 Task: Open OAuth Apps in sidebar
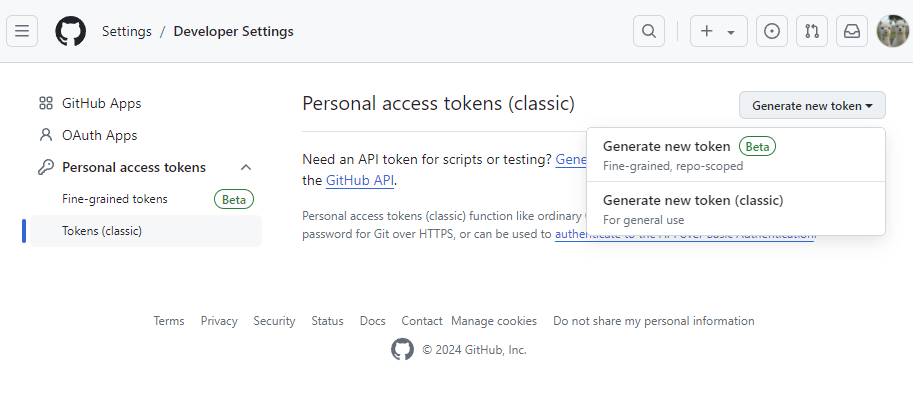tap(99, 135)
